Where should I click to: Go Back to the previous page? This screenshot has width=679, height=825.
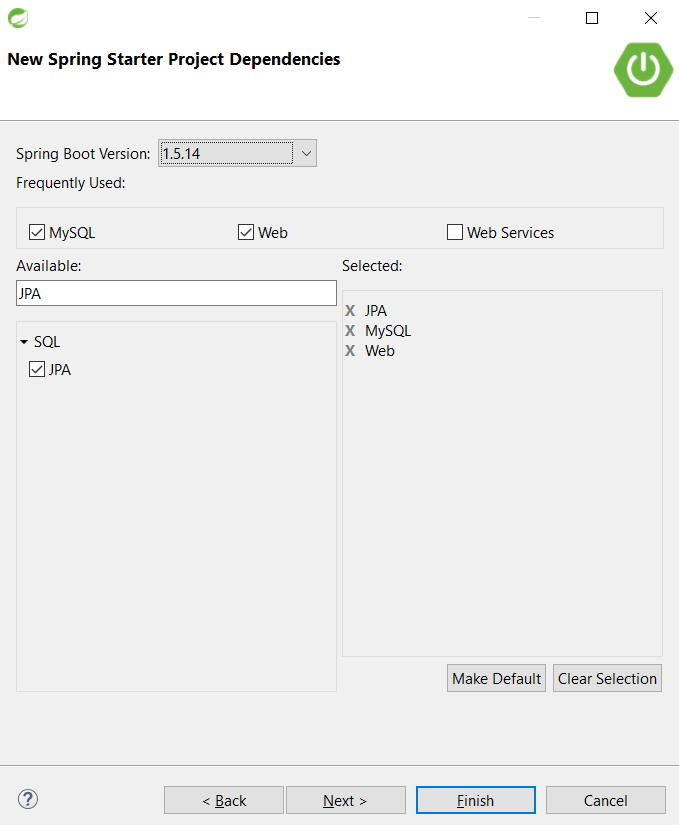pyautogui.click(x=224, y=800)
